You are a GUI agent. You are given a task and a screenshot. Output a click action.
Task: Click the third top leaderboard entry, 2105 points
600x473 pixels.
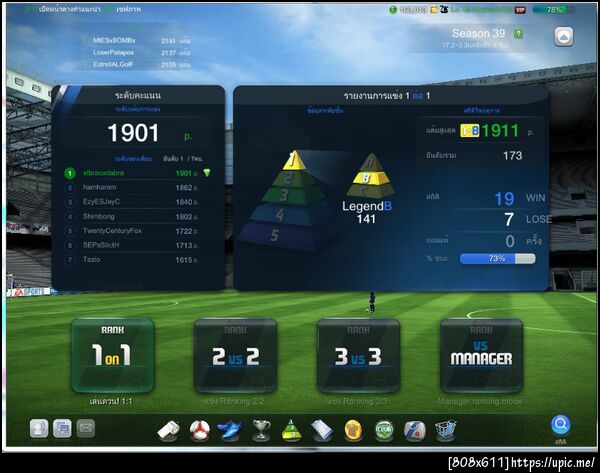click(136, 64)
